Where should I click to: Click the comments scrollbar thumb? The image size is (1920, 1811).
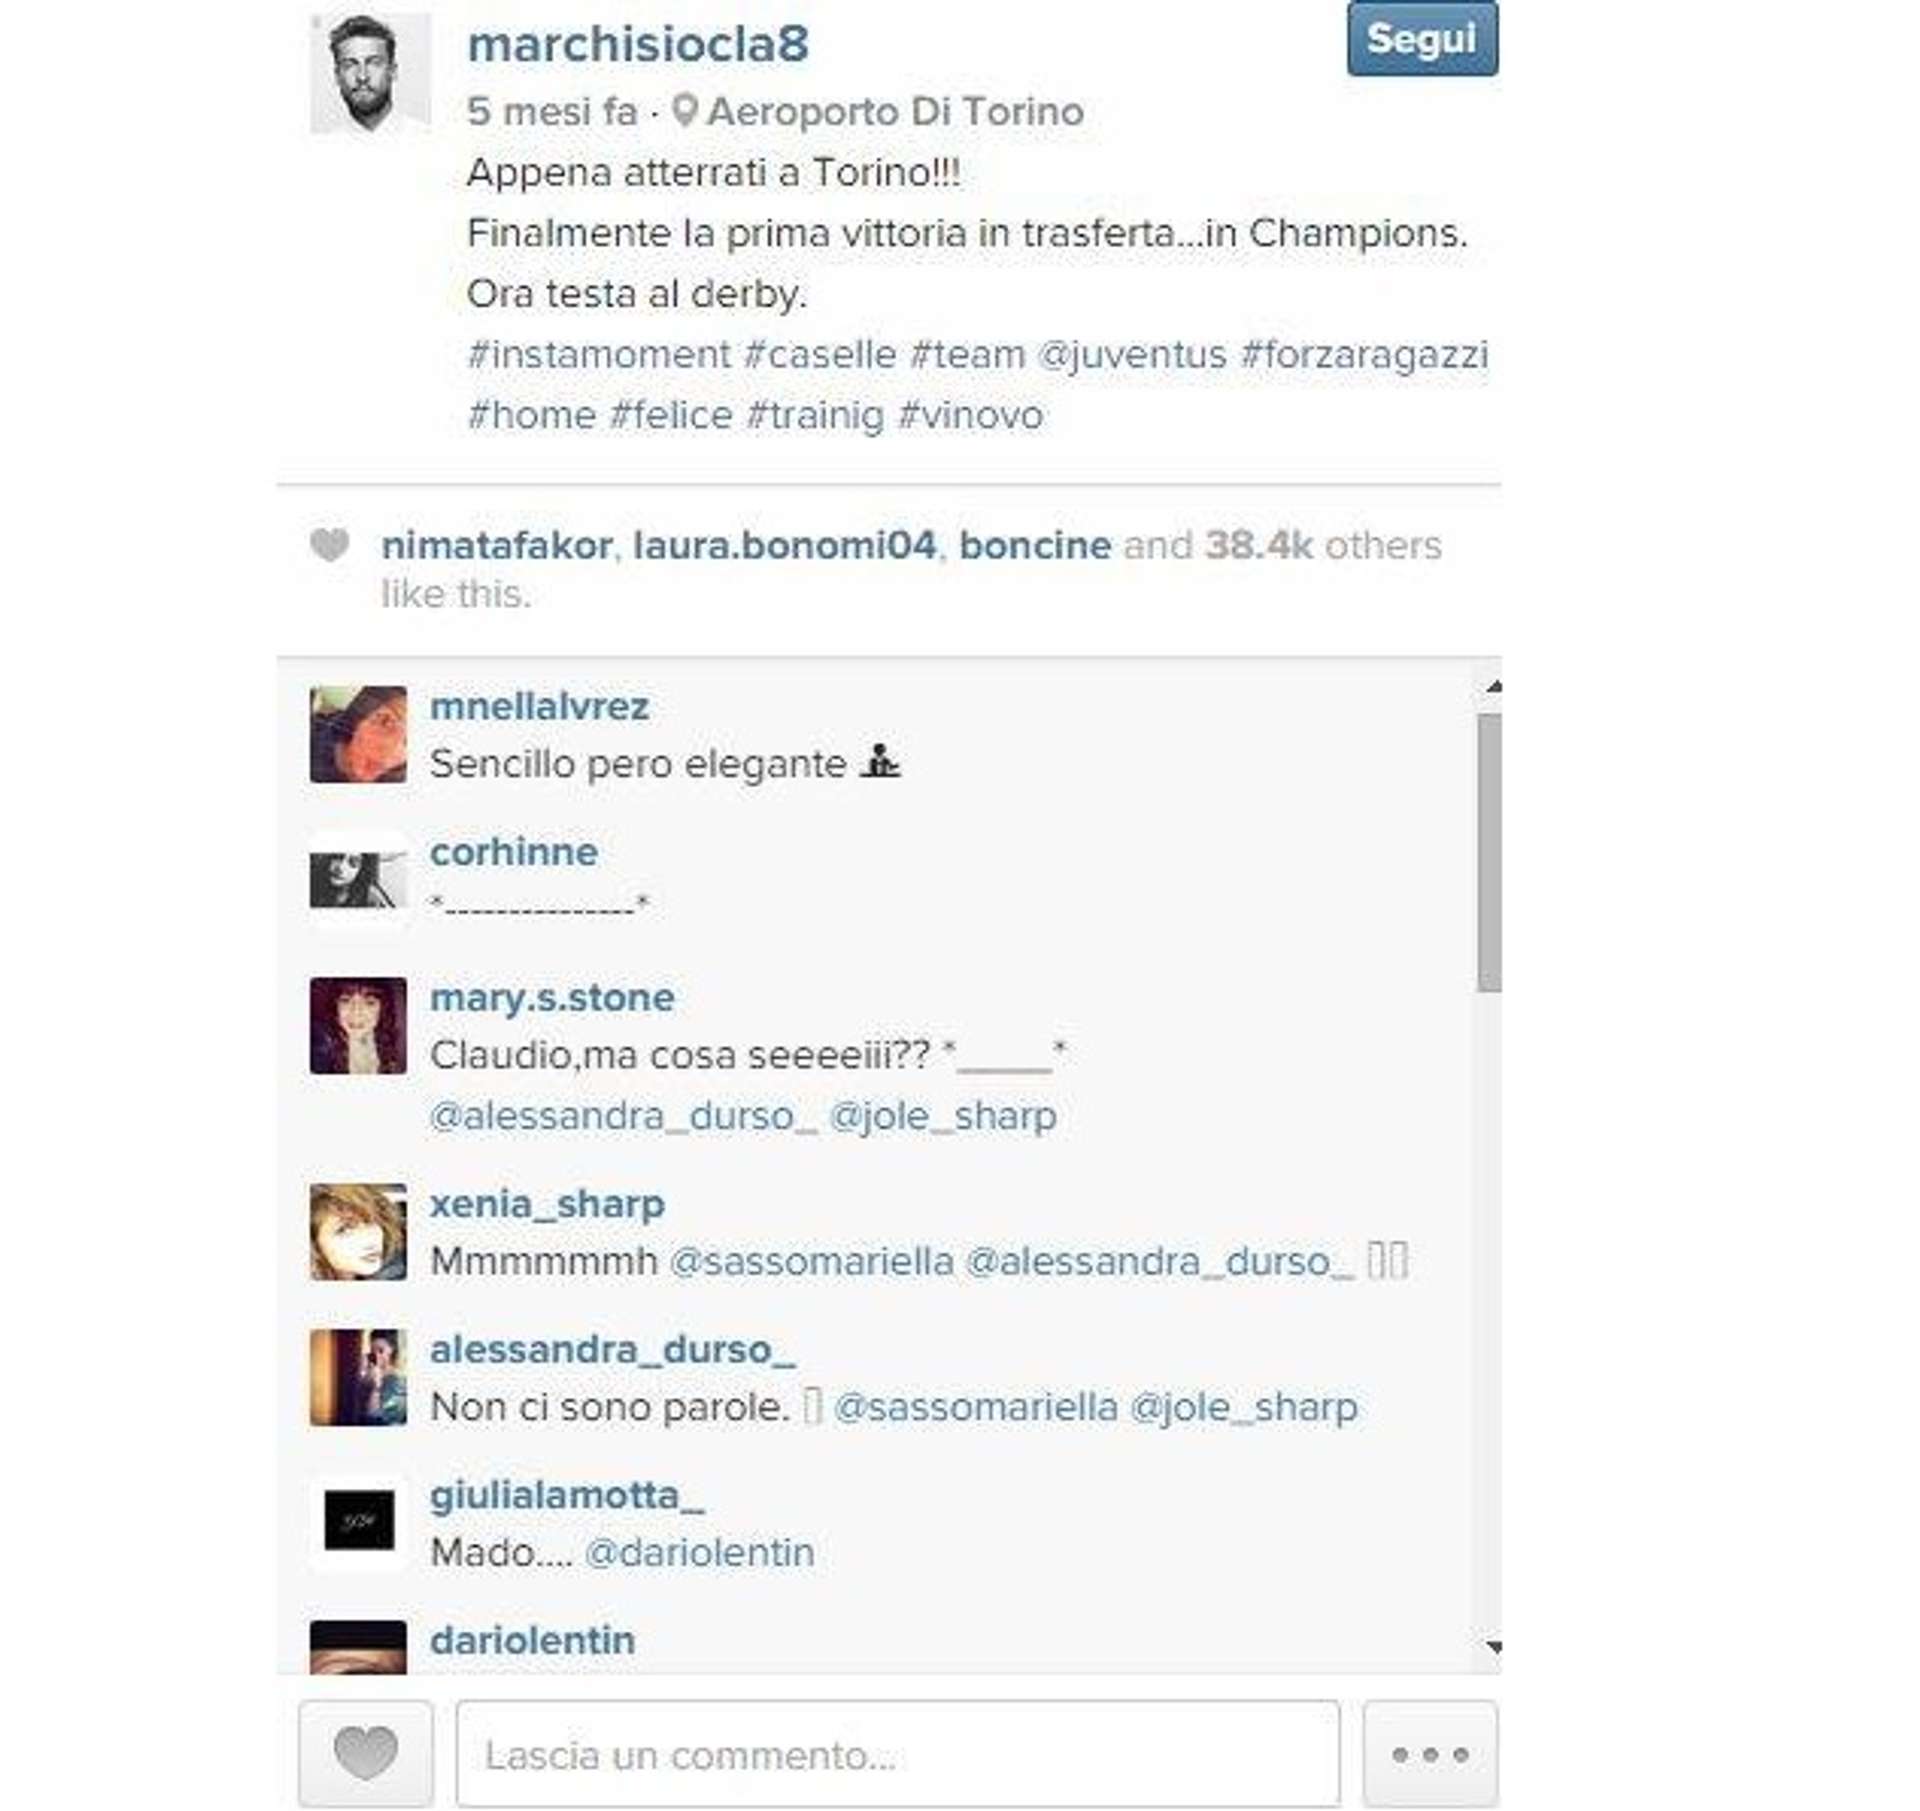(x=1489, y=853)
